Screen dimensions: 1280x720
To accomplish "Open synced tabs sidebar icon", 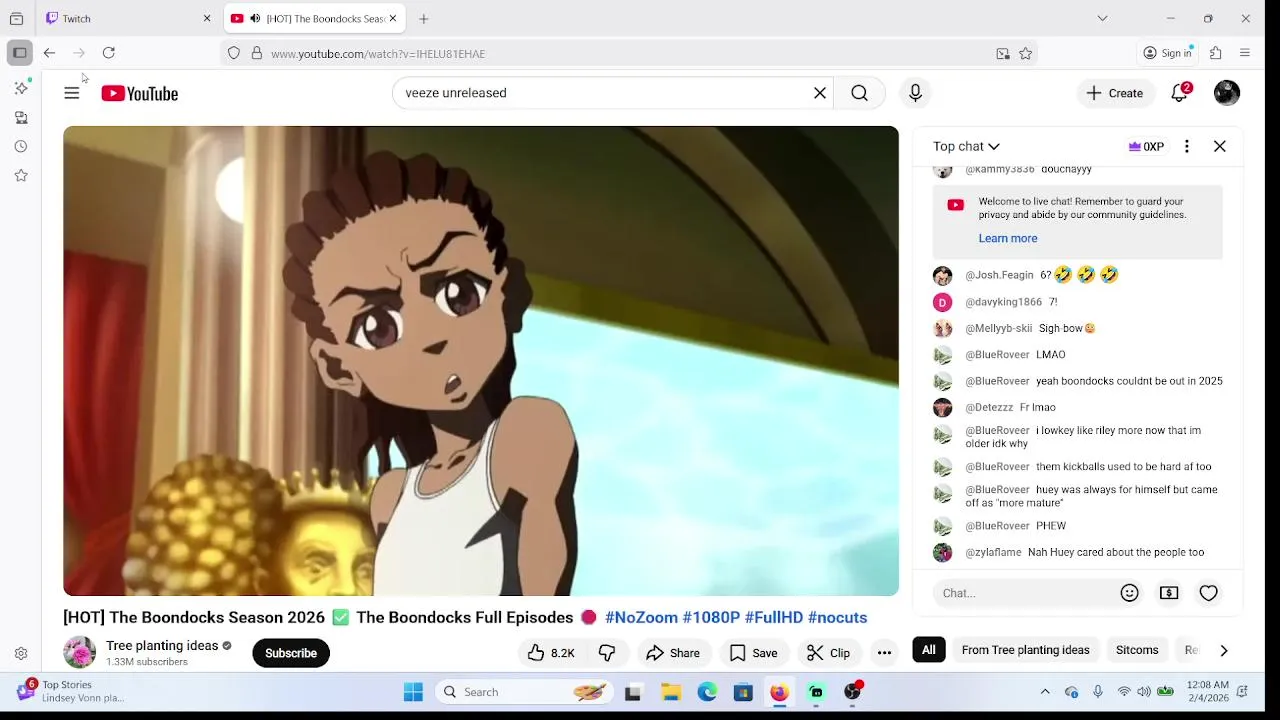I will [21, 117].
